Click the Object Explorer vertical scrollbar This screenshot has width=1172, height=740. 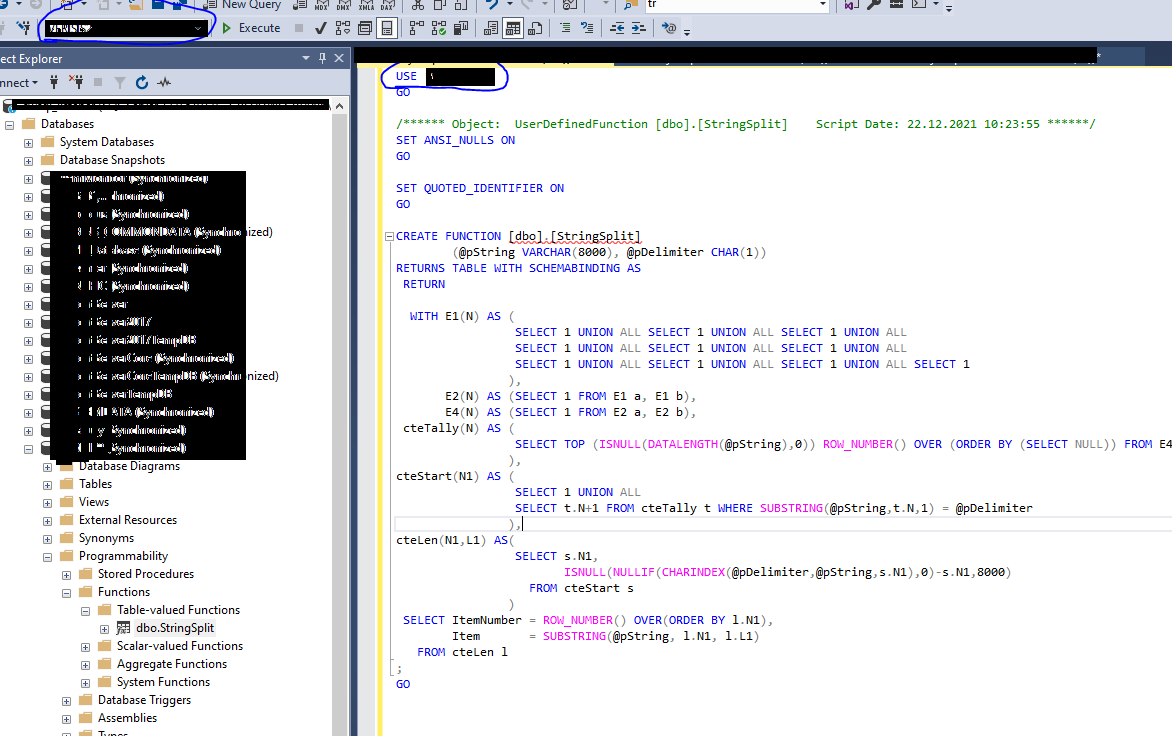pos(339,419)
